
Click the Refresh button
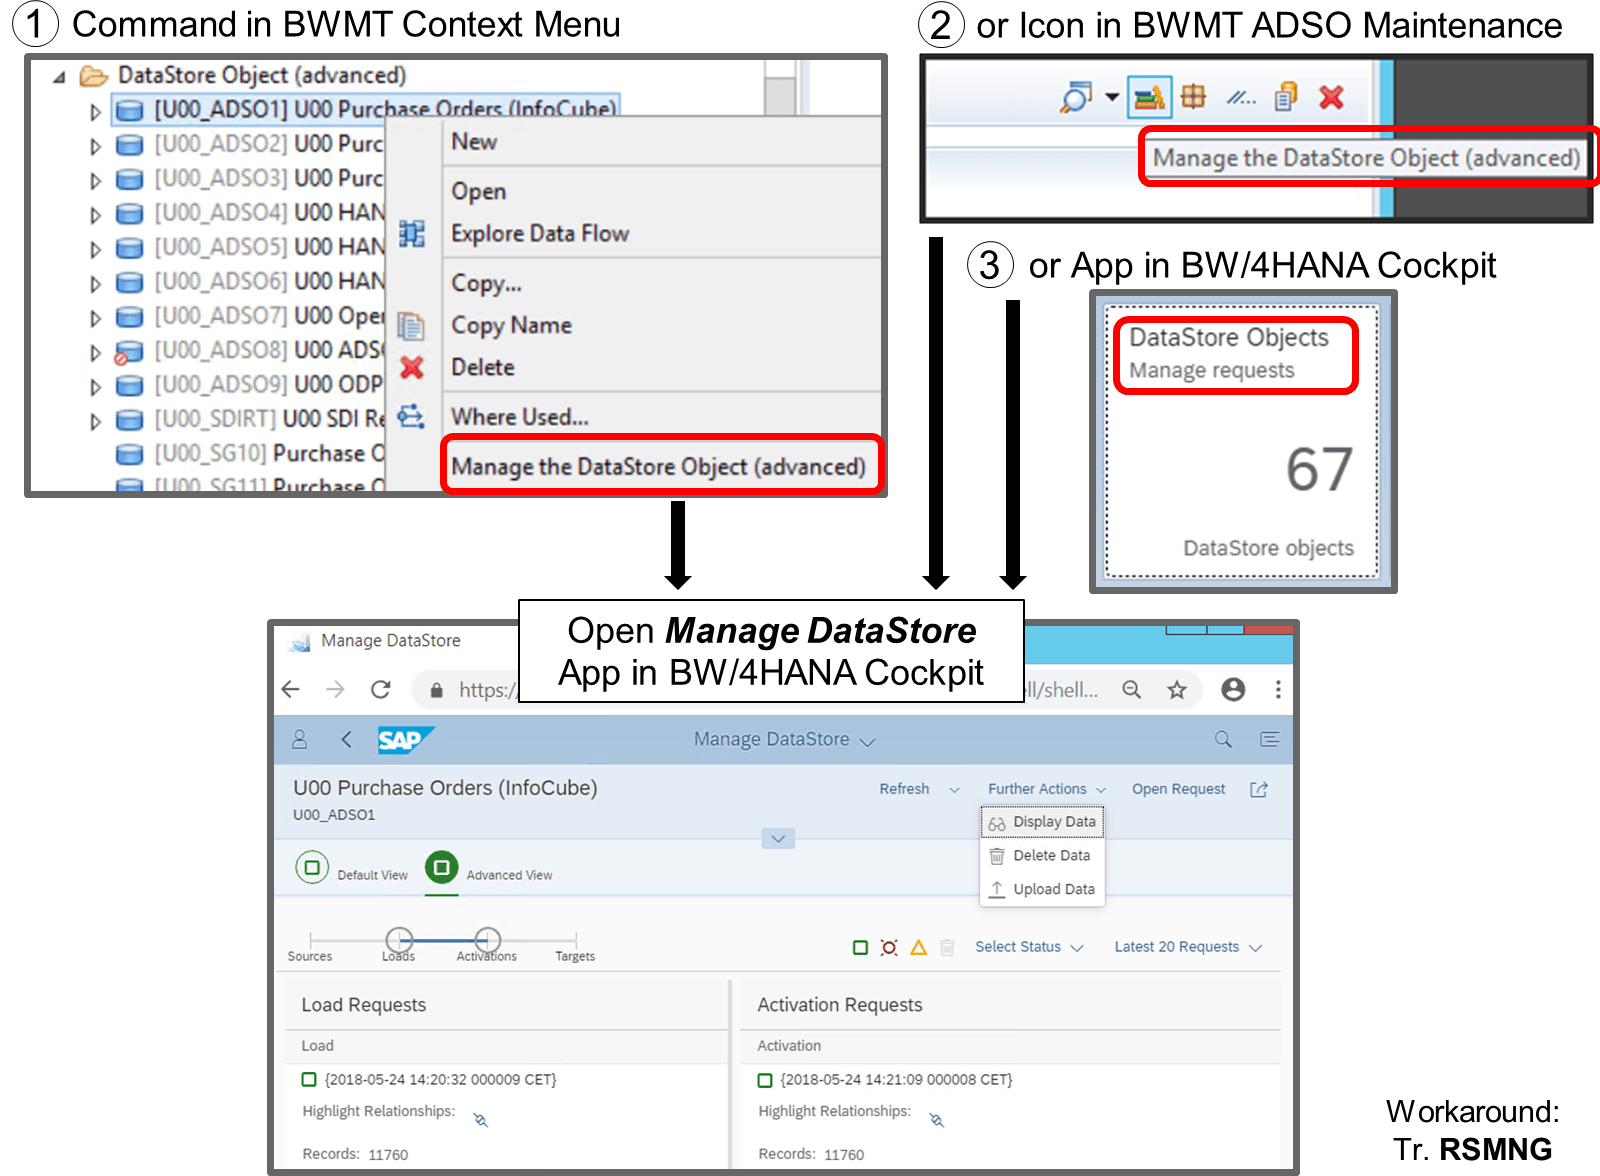coord(904,789)
